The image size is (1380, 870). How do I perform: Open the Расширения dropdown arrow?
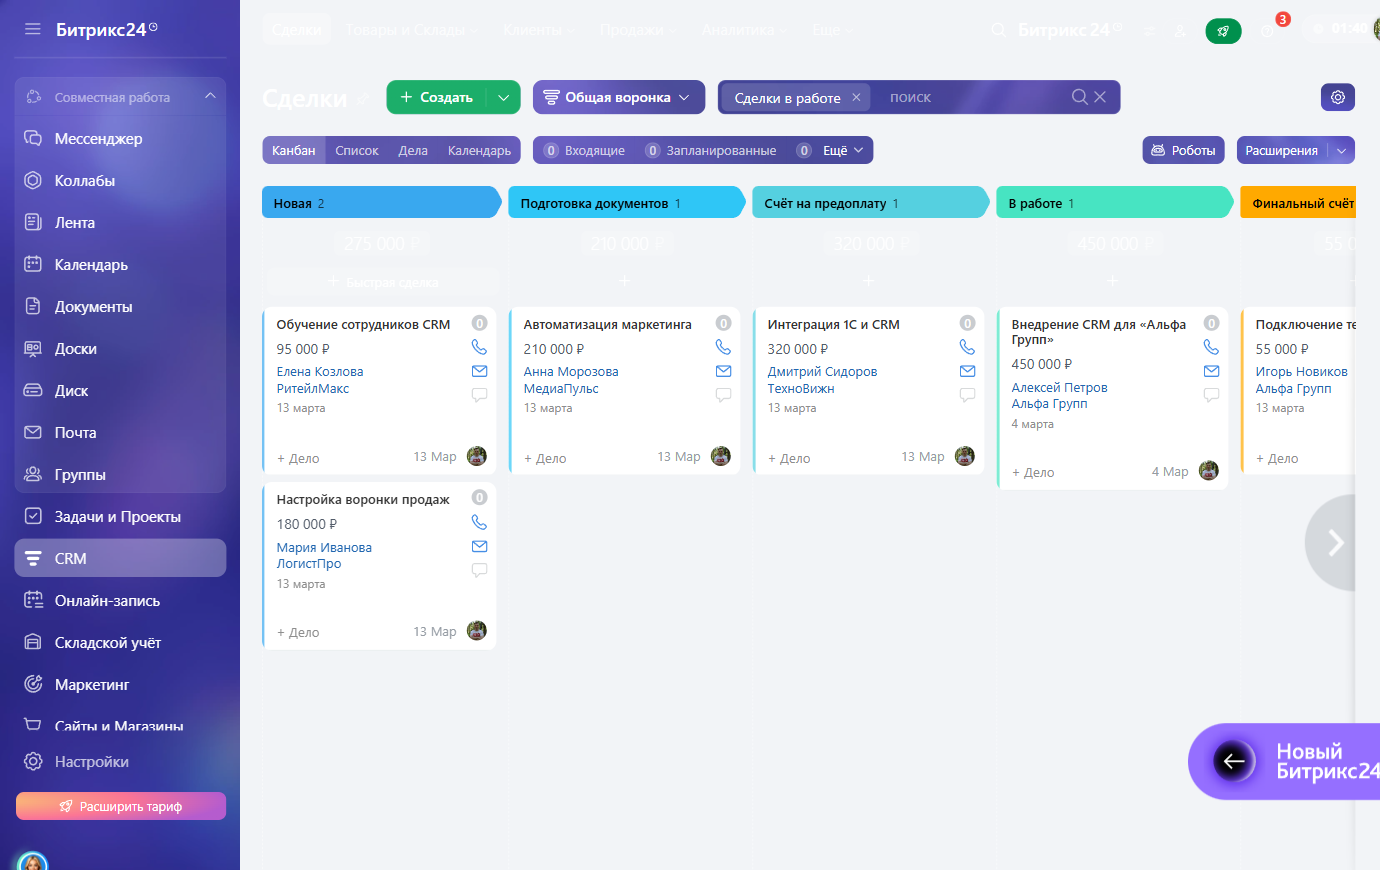pos(1341,150)
